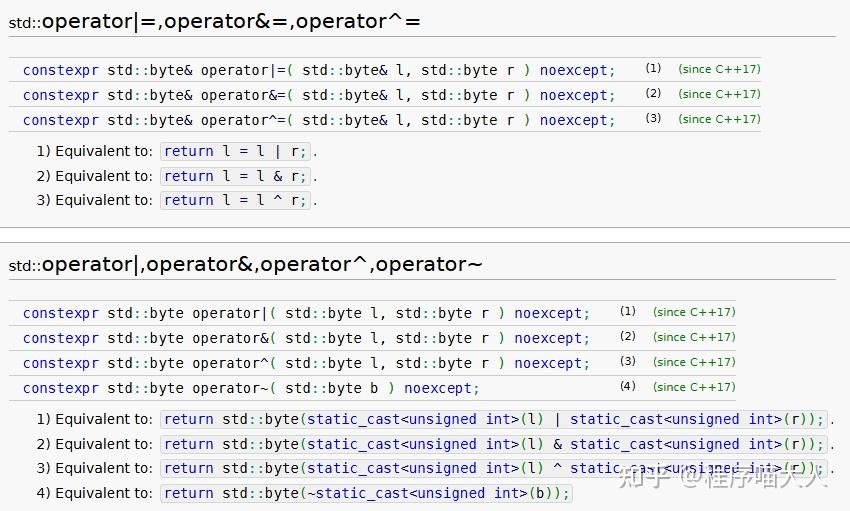Click the std::byte snippet using & between static_casts
This screenshot has width=850, height=511.
click(x=493, y=444)
